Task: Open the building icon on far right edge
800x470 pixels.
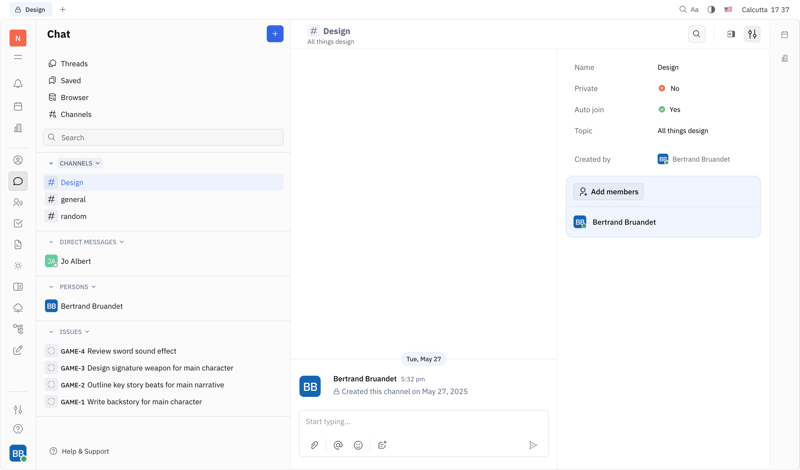Action: coord(785,59)
